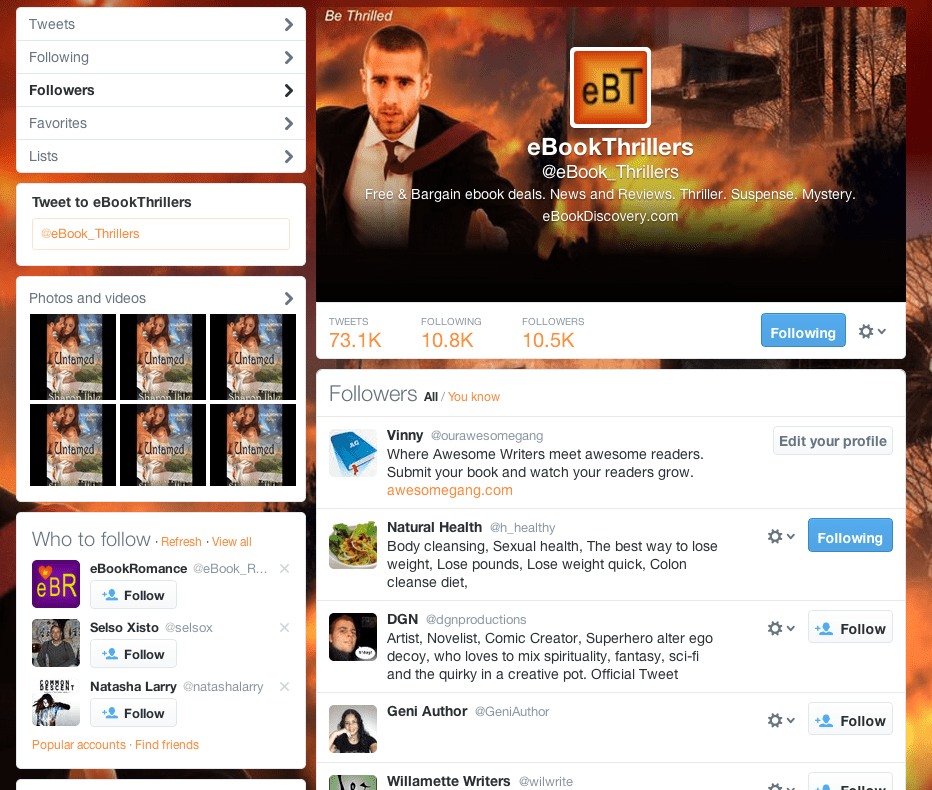The image size is (932, 790).
Task: Dismiss Natasha Larry follow suggestion
Action: [285, 687]
